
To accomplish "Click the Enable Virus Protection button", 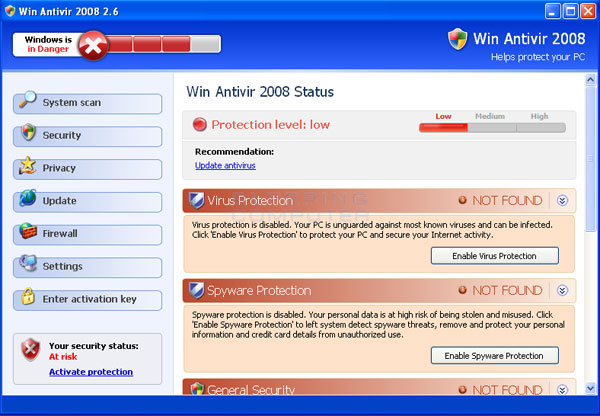I will pyautogui.click(x=495, y=256).
